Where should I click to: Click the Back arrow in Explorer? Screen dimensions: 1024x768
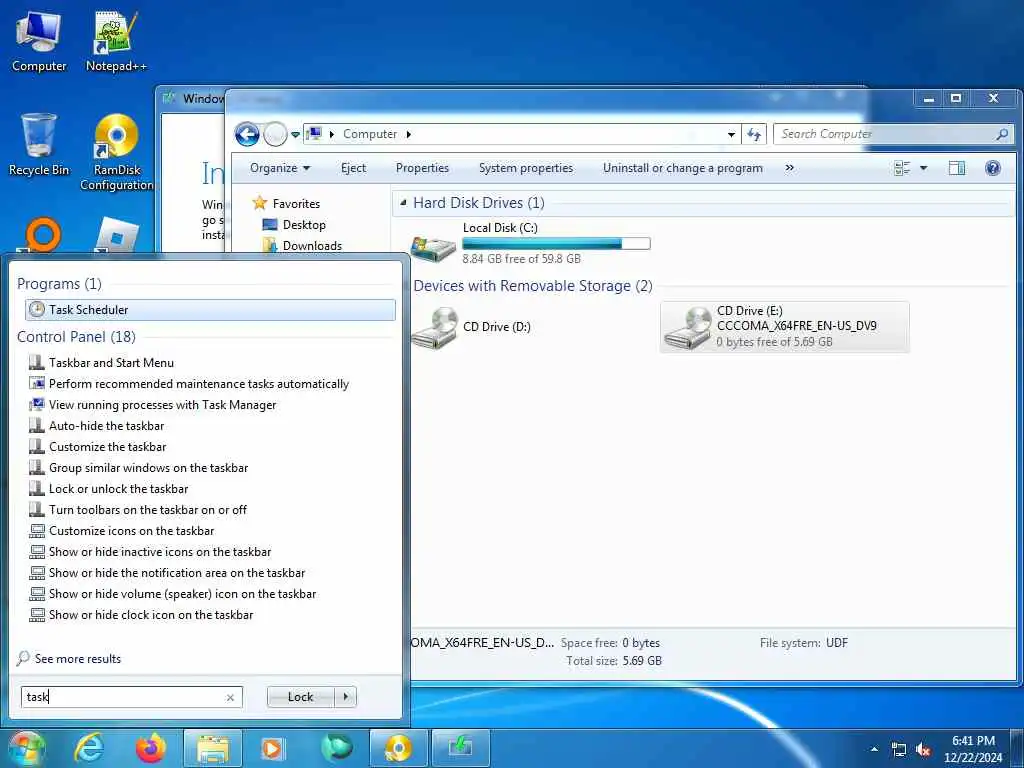point(247,135)
